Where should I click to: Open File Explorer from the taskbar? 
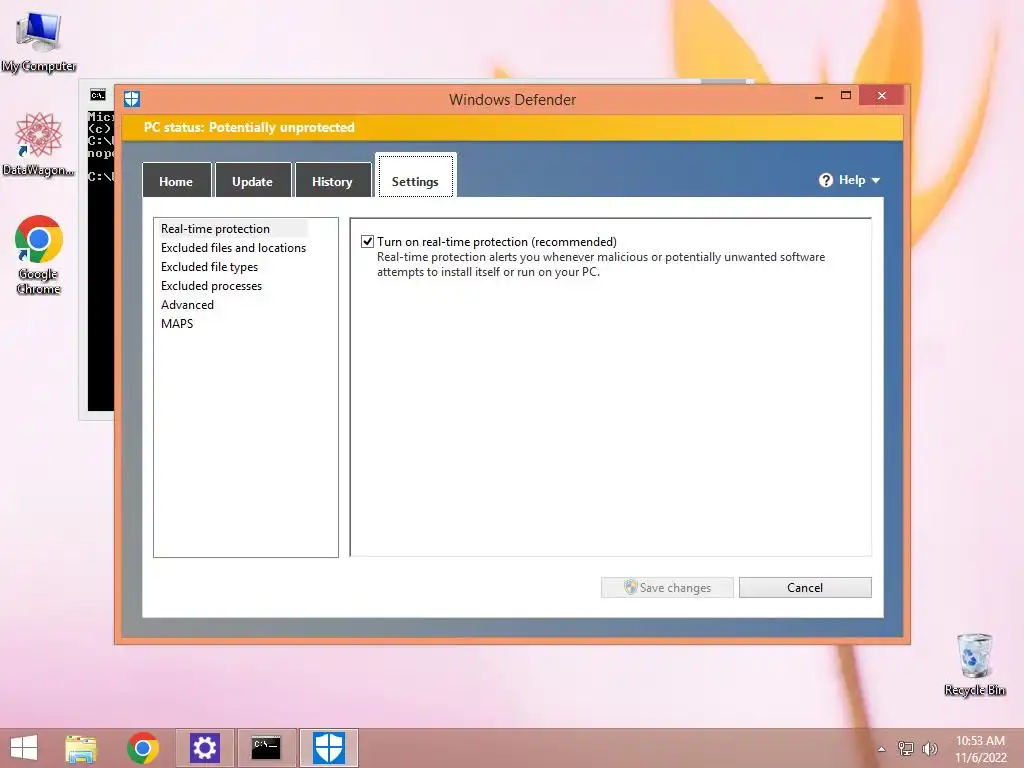81,748
